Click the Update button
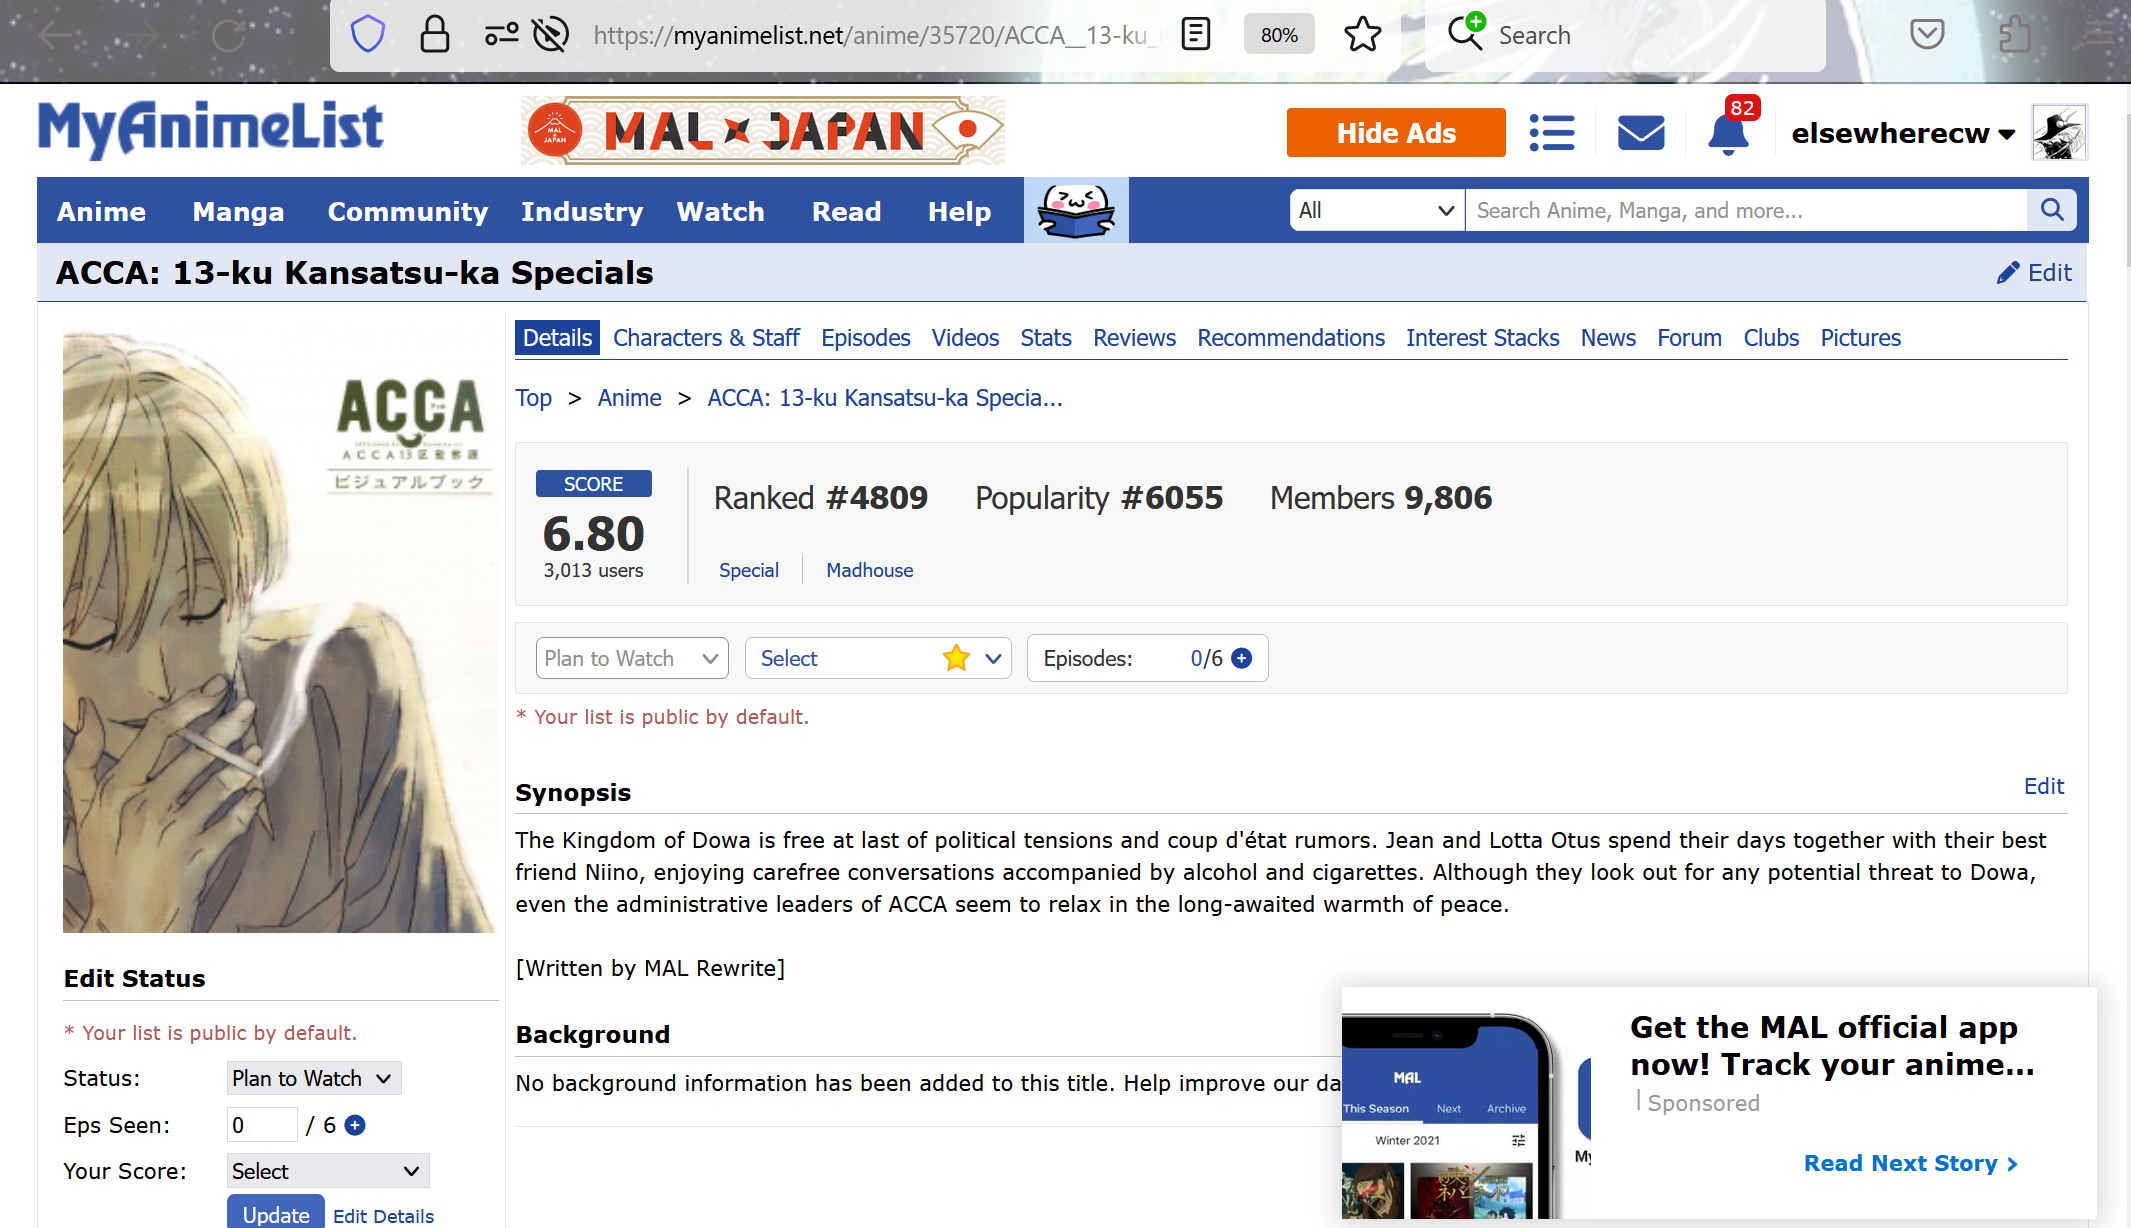Image resolution: width=2131 pixels, height=1228 pixels. tap(276, 1213)
